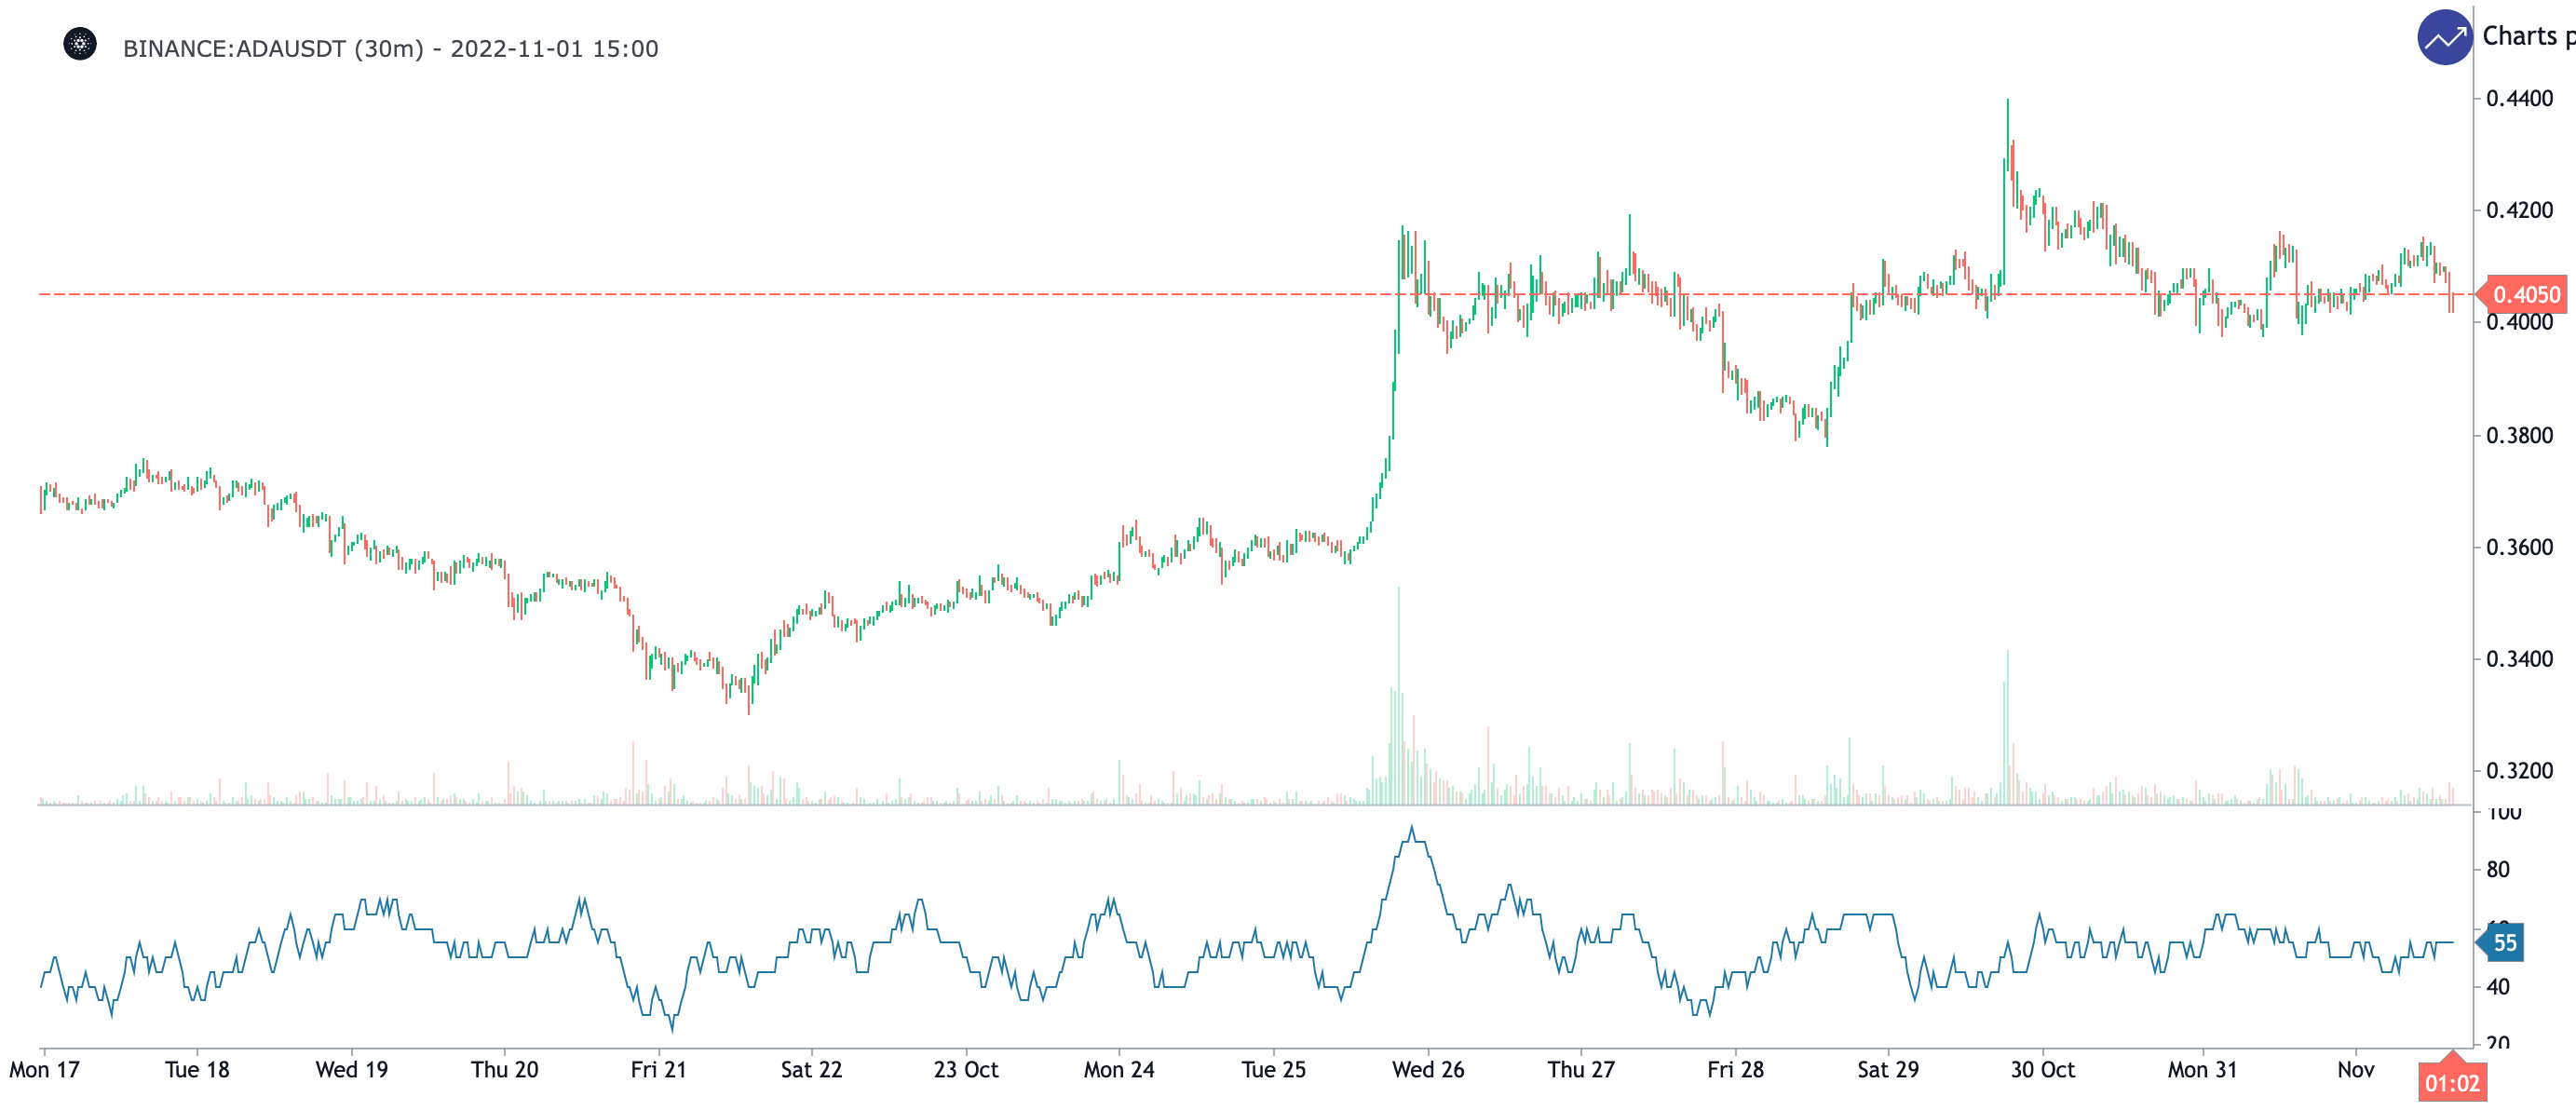Image resolution: width=2576 pixels, height=1110 pixels.
Task: Click the 0.3800 price axis label
Action: click(2519, 435)
